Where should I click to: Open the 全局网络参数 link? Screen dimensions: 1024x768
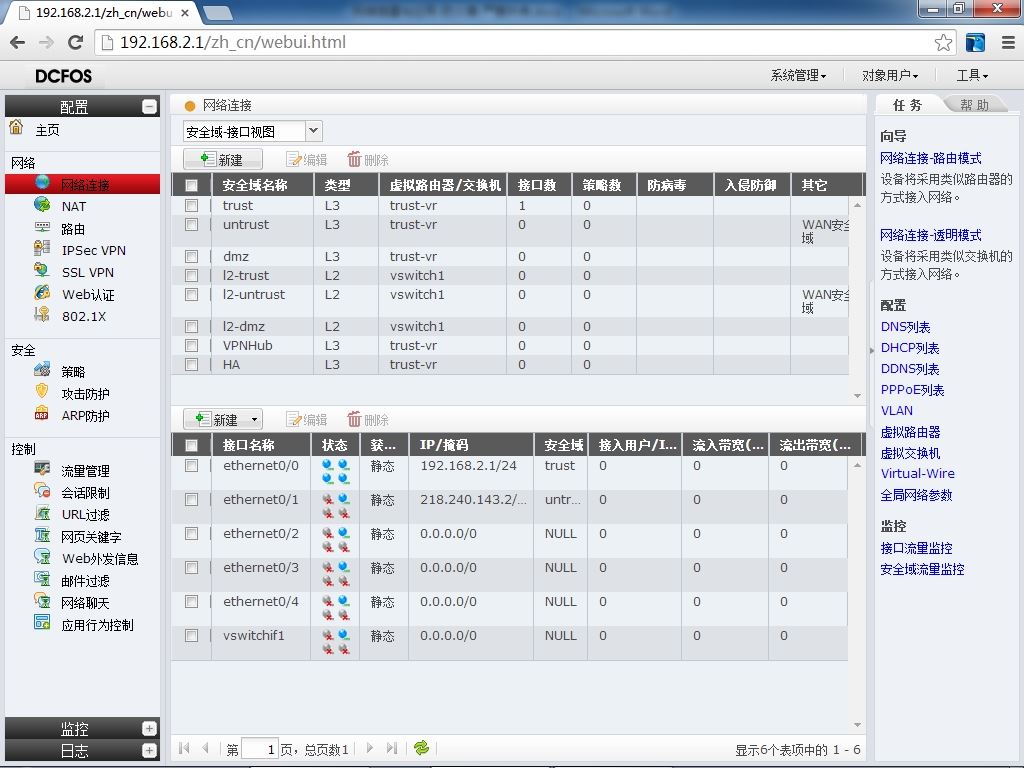(916, 495)
